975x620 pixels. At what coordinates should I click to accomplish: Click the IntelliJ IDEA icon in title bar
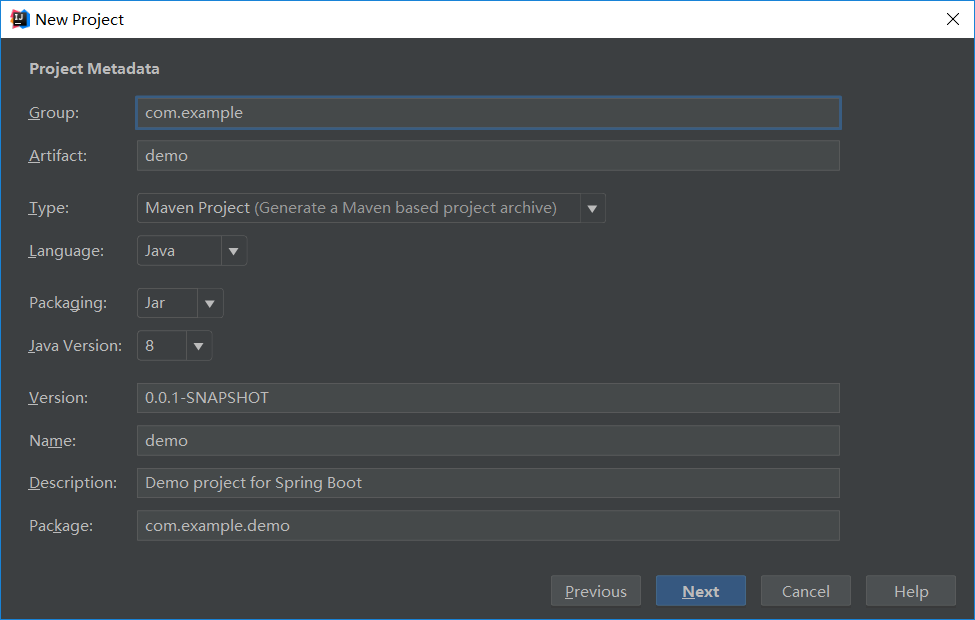20,19
